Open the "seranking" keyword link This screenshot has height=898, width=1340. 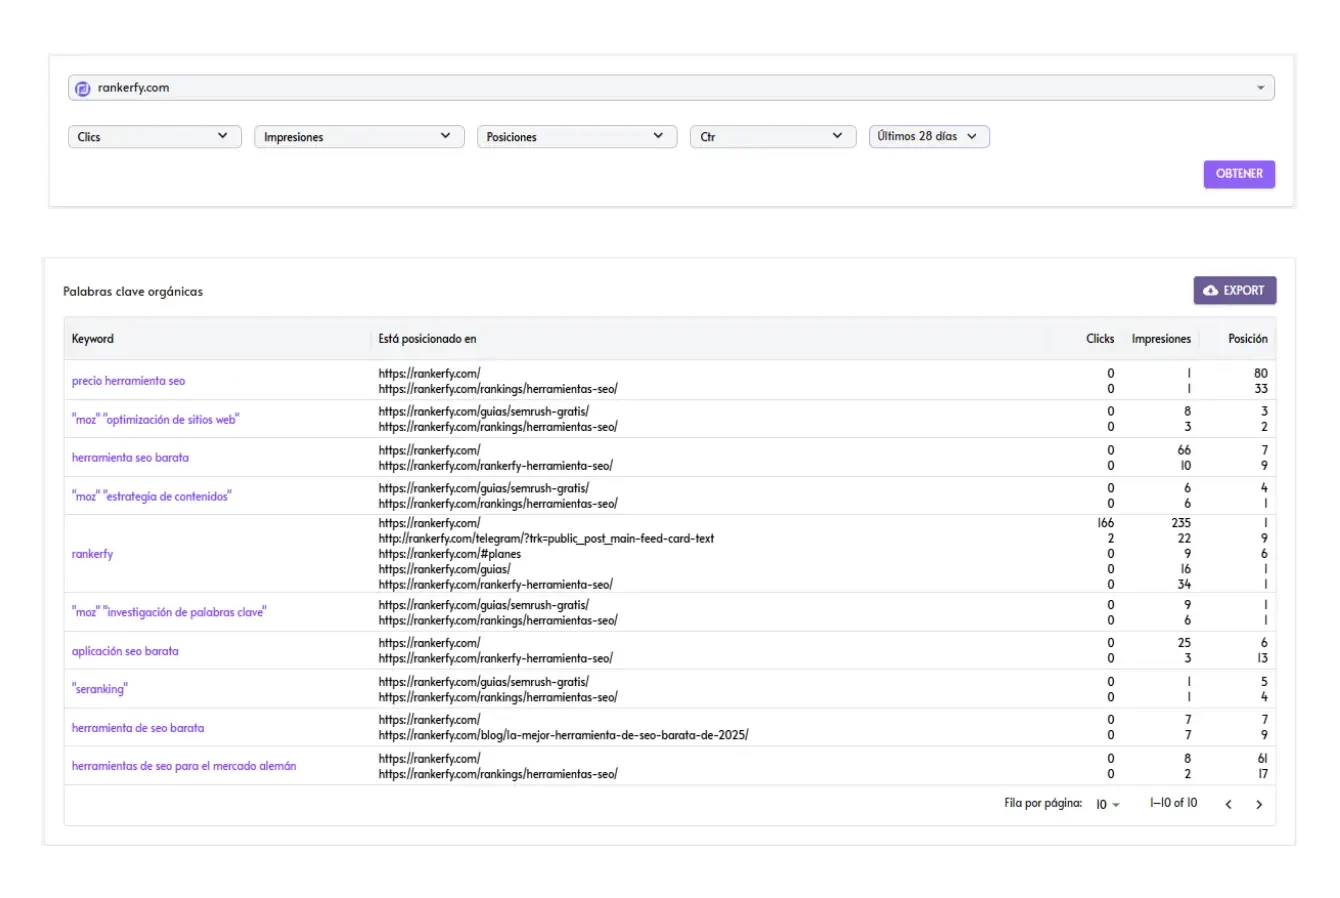[100, 689]
